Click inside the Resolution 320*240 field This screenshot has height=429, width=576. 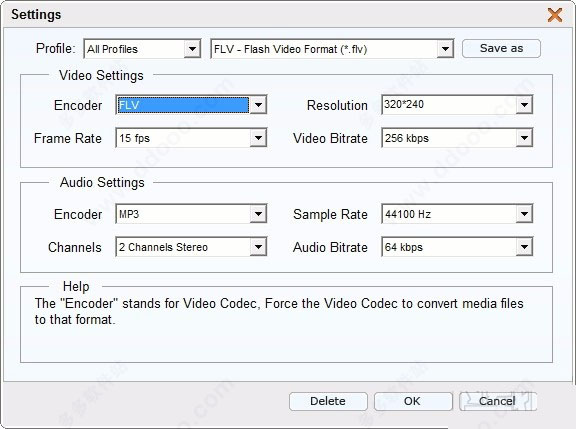[449, 105]
